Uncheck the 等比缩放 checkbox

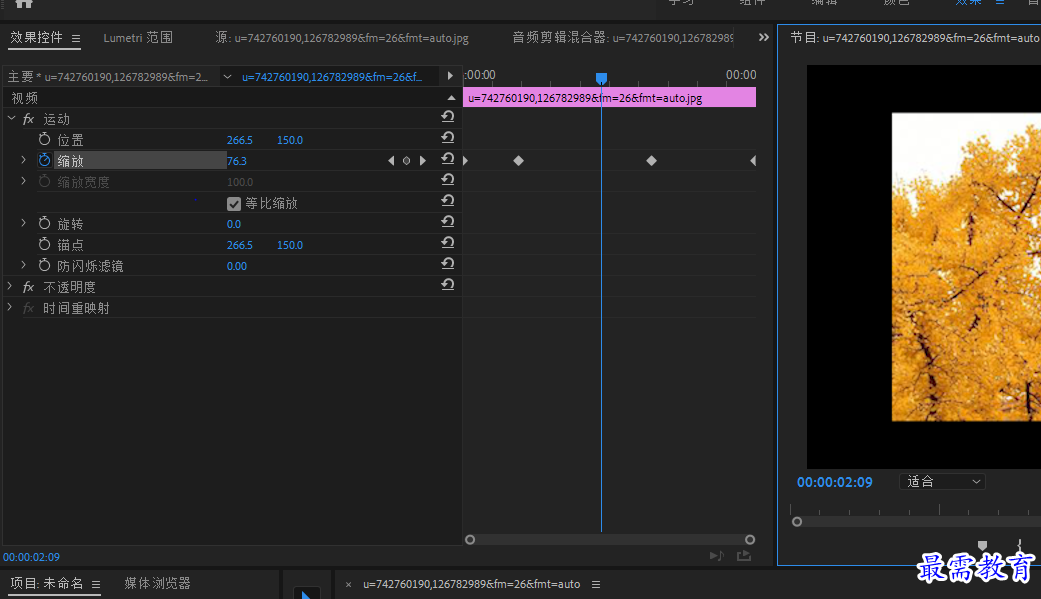click(234, 203)
